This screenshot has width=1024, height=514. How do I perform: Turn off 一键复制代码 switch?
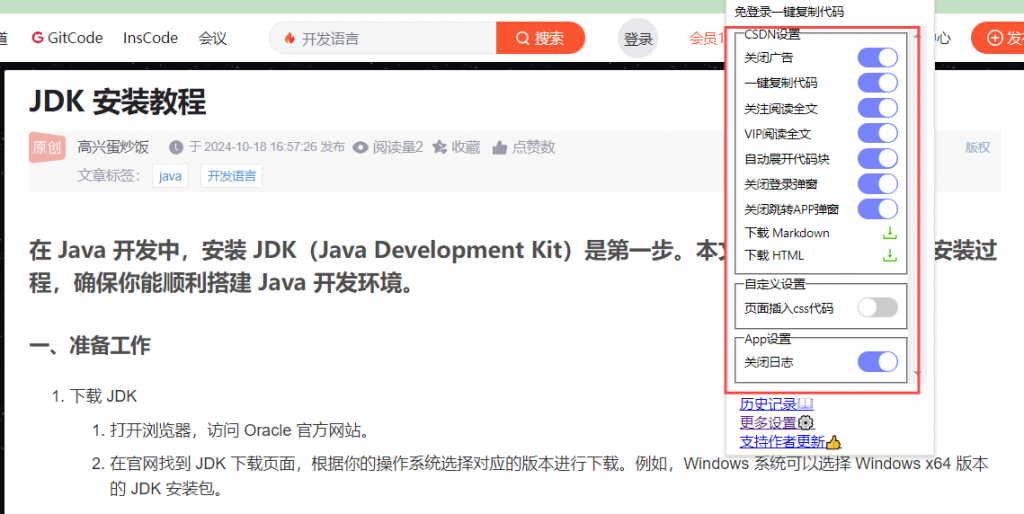point(877,83)
